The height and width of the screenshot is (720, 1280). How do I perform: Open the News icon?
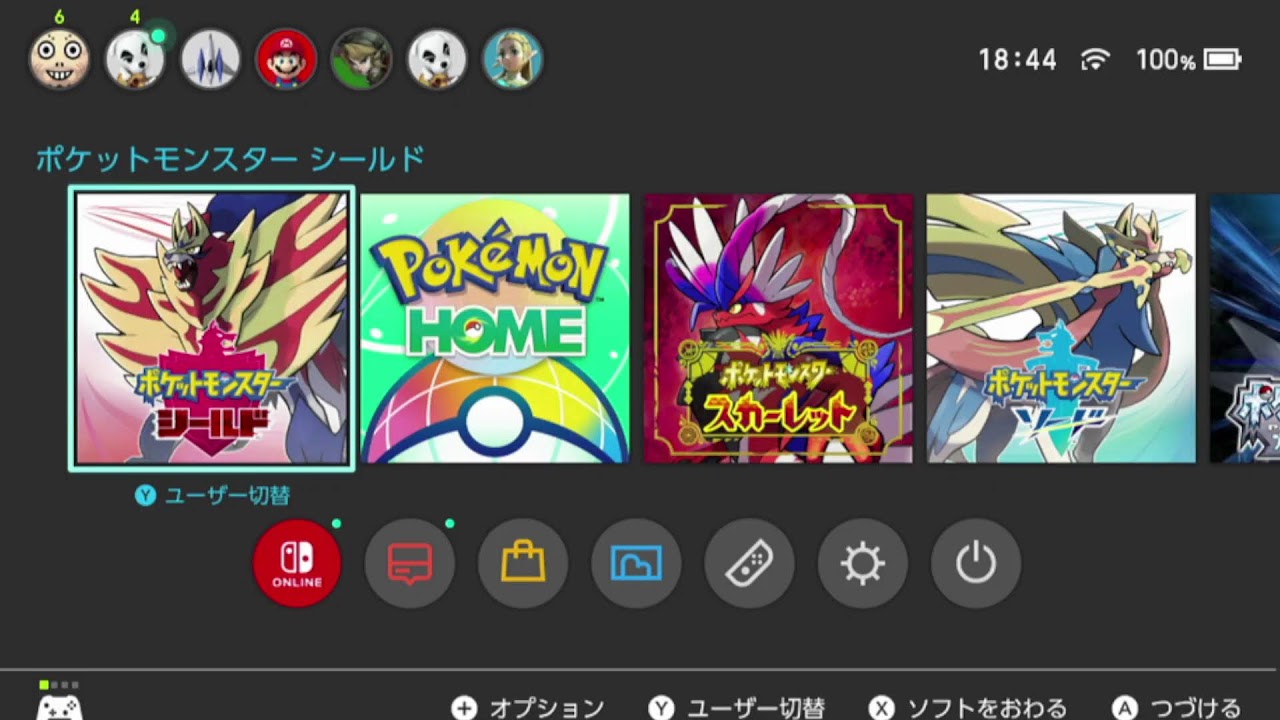click(410, 563)
